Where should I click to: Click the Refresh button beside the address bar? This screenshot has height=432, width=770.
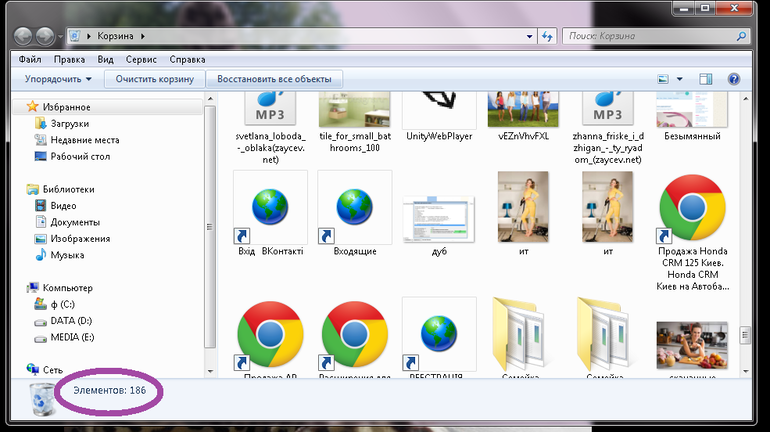pyautogui.click(x=547, y=36)
